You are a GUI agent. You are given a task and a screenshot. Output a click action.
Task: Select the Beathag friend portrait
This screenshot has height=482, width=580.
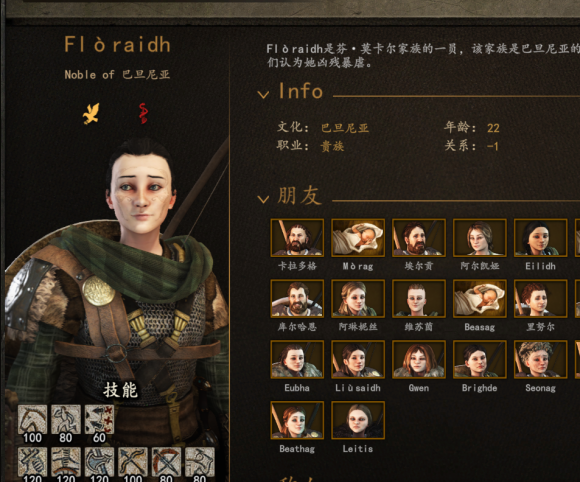(x=297, y=420)
